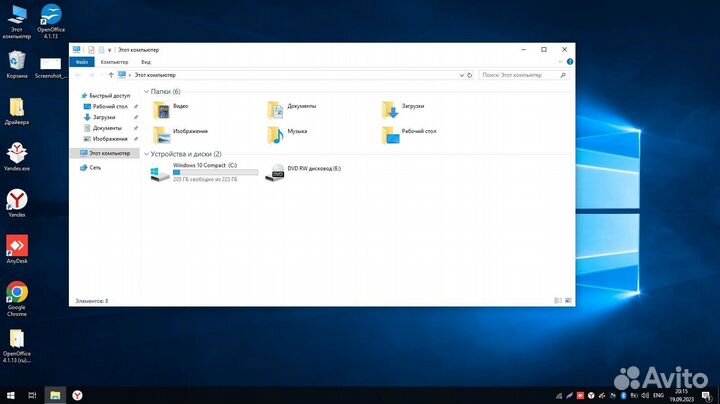Select the Google Chrome desktop shortcut
Viewport: 720px width, 404px height.
pos(17,298)
